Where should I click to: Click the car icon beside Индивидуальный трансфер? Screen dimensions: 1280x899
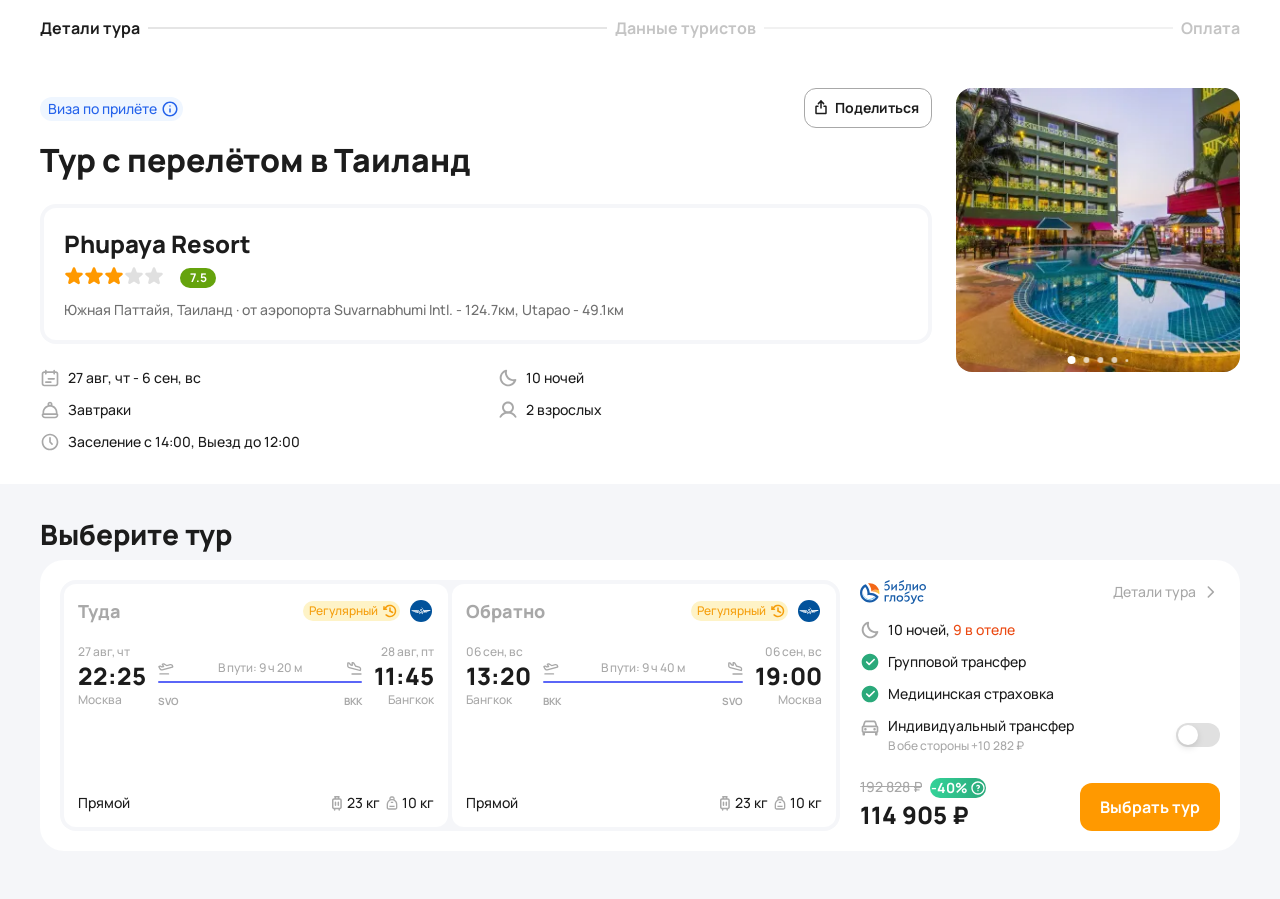(x=870, y=727)
